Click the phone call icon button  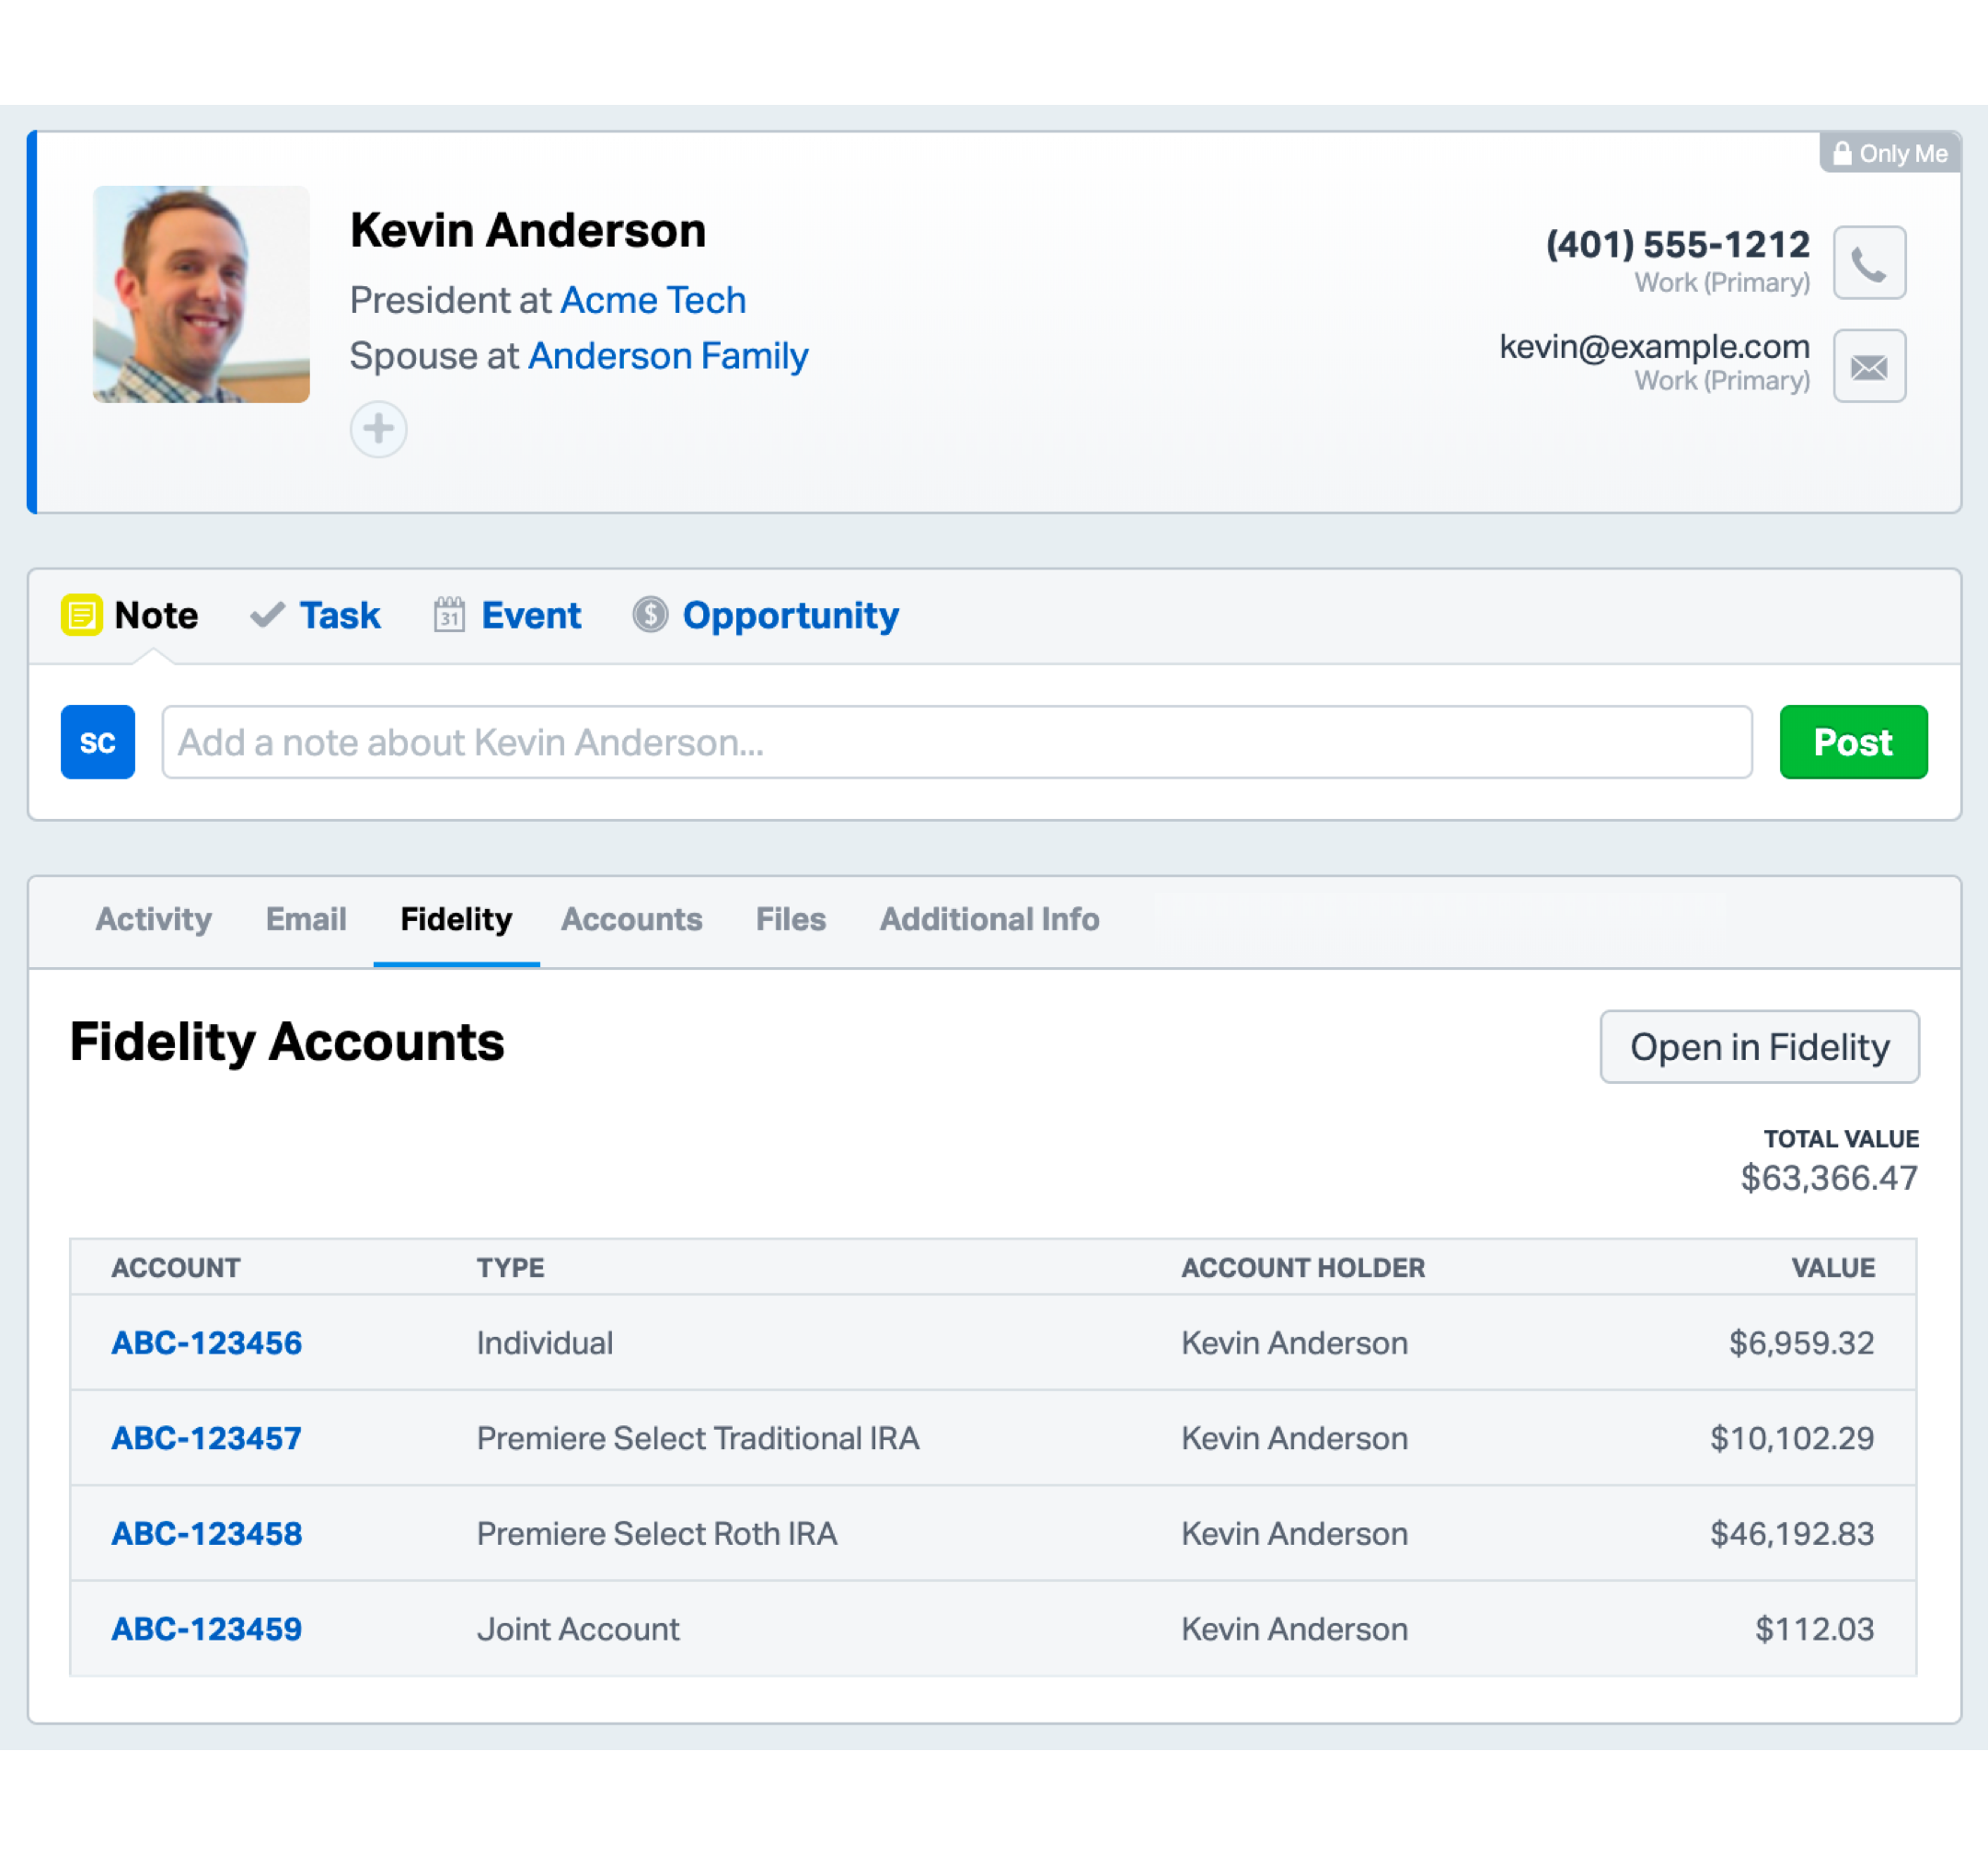click(x=1869, y=263)
